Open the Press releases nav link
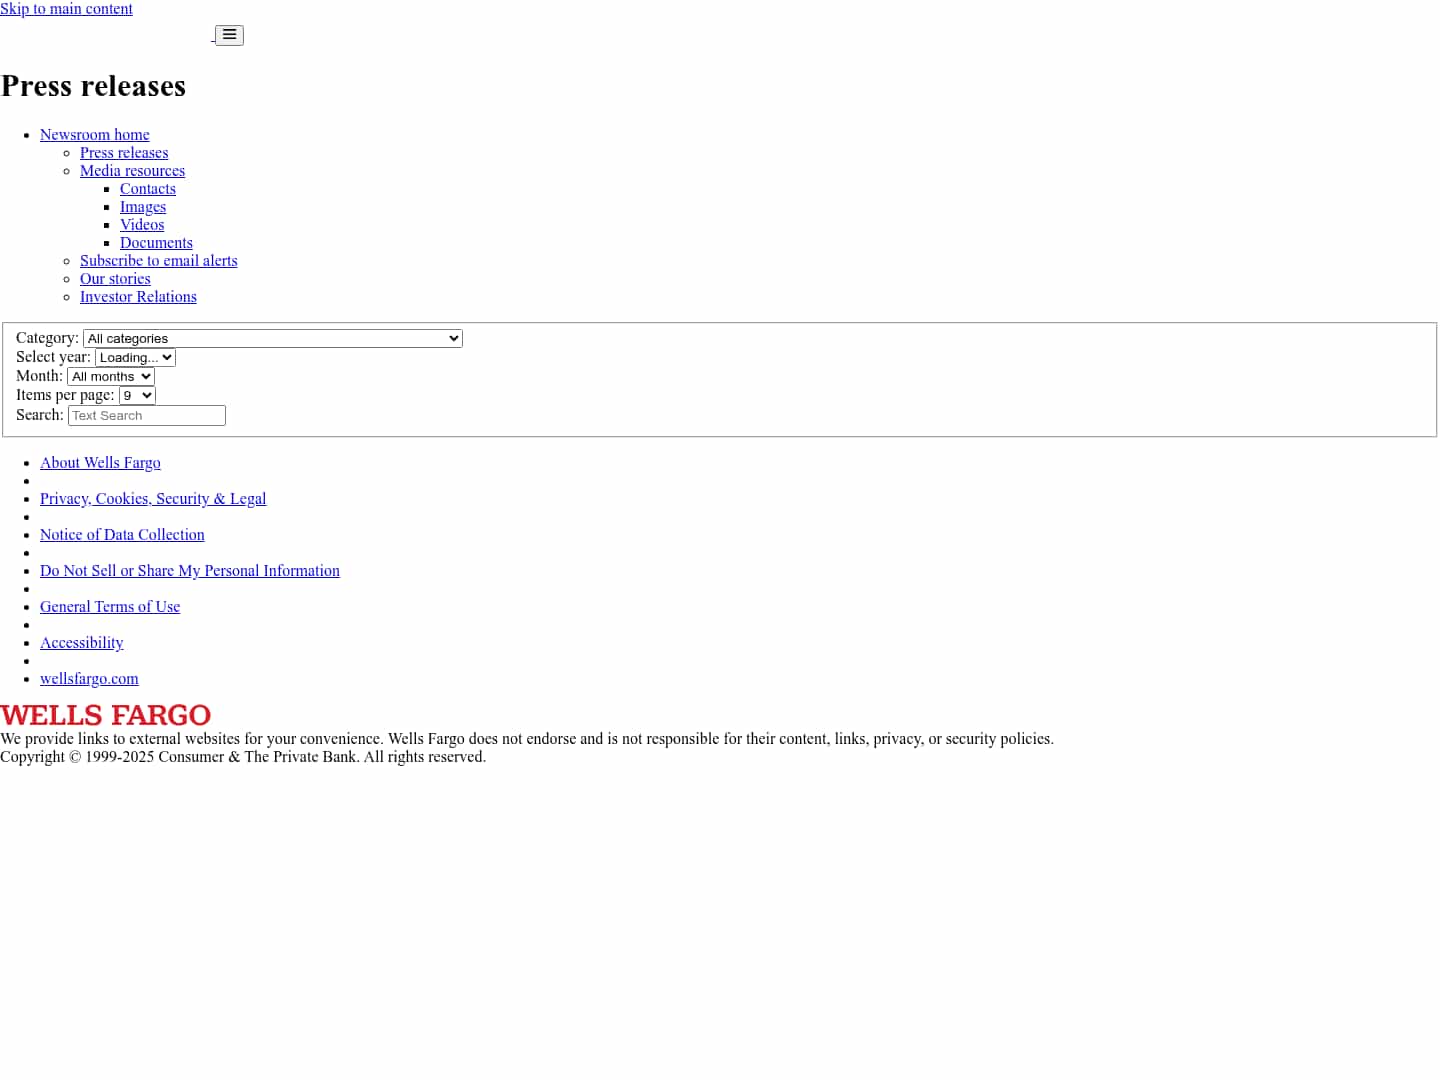This screenshot has height=1080, width=1440. tap(124, 153)
